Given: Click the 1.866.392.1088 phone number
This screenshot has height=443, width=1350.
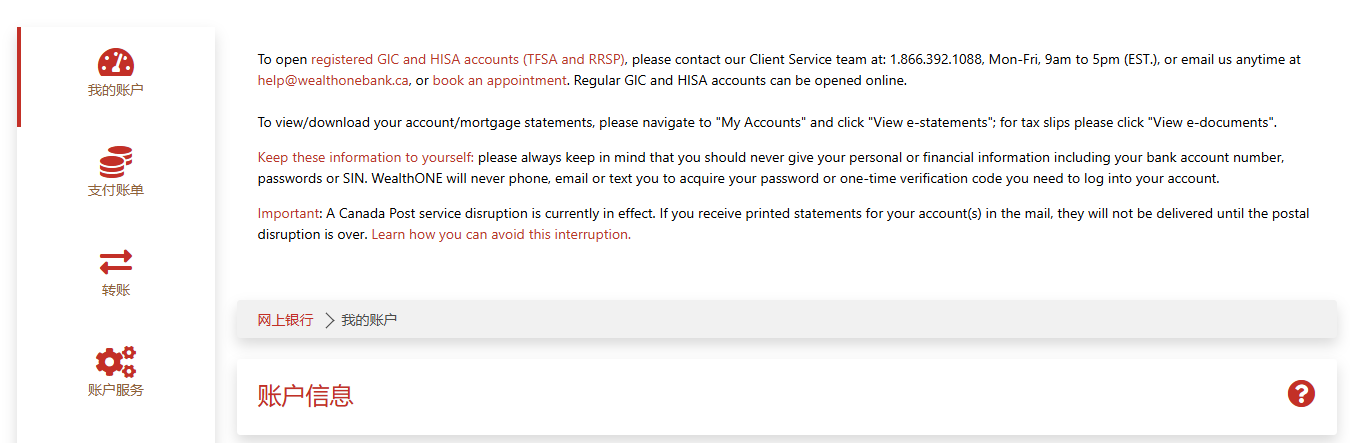Looking at the screenshot, I should pyautogui.click(x=934, y=60).
